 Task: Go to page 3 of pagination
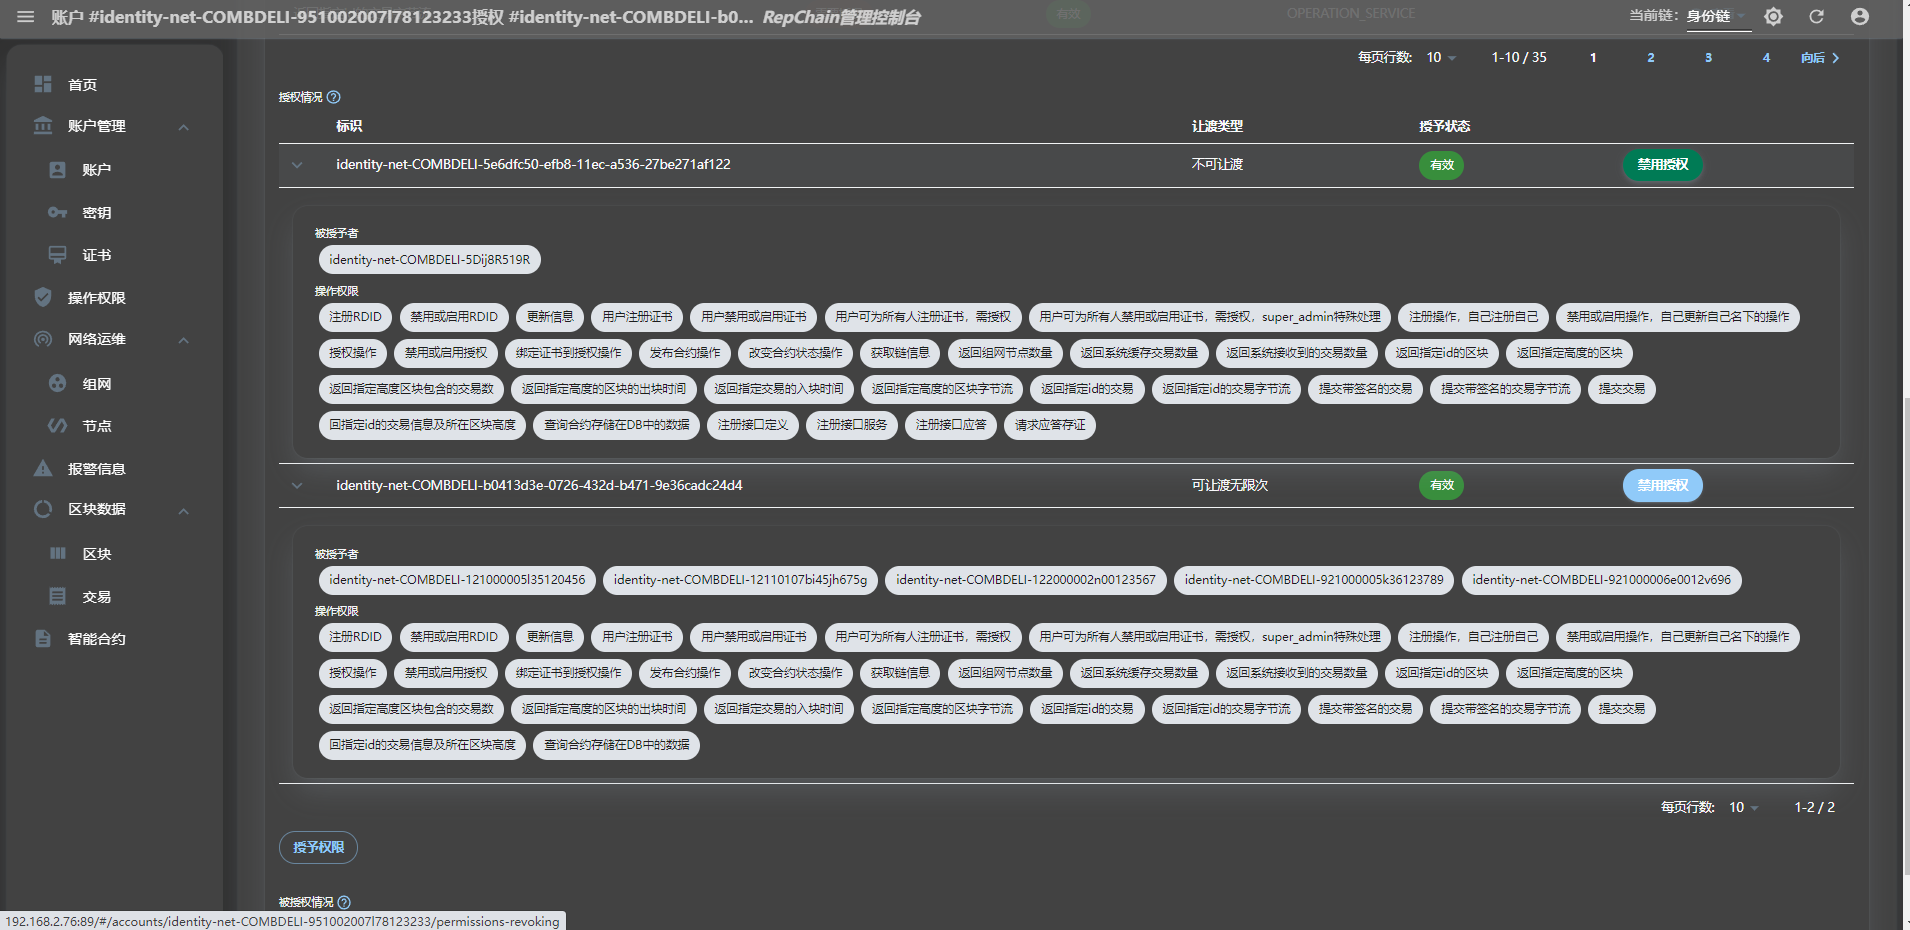tap(1708, 58)
